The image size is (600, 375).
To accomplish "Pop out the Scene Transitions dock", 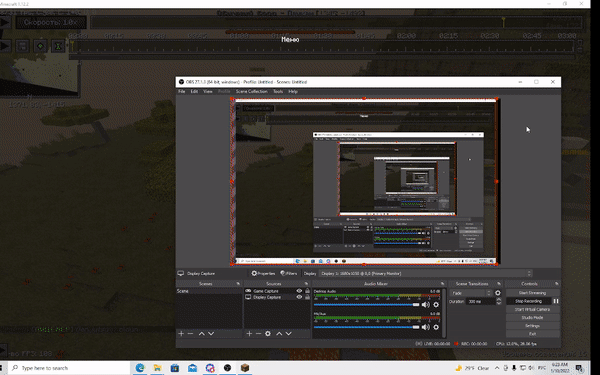I will pos(499,284).
